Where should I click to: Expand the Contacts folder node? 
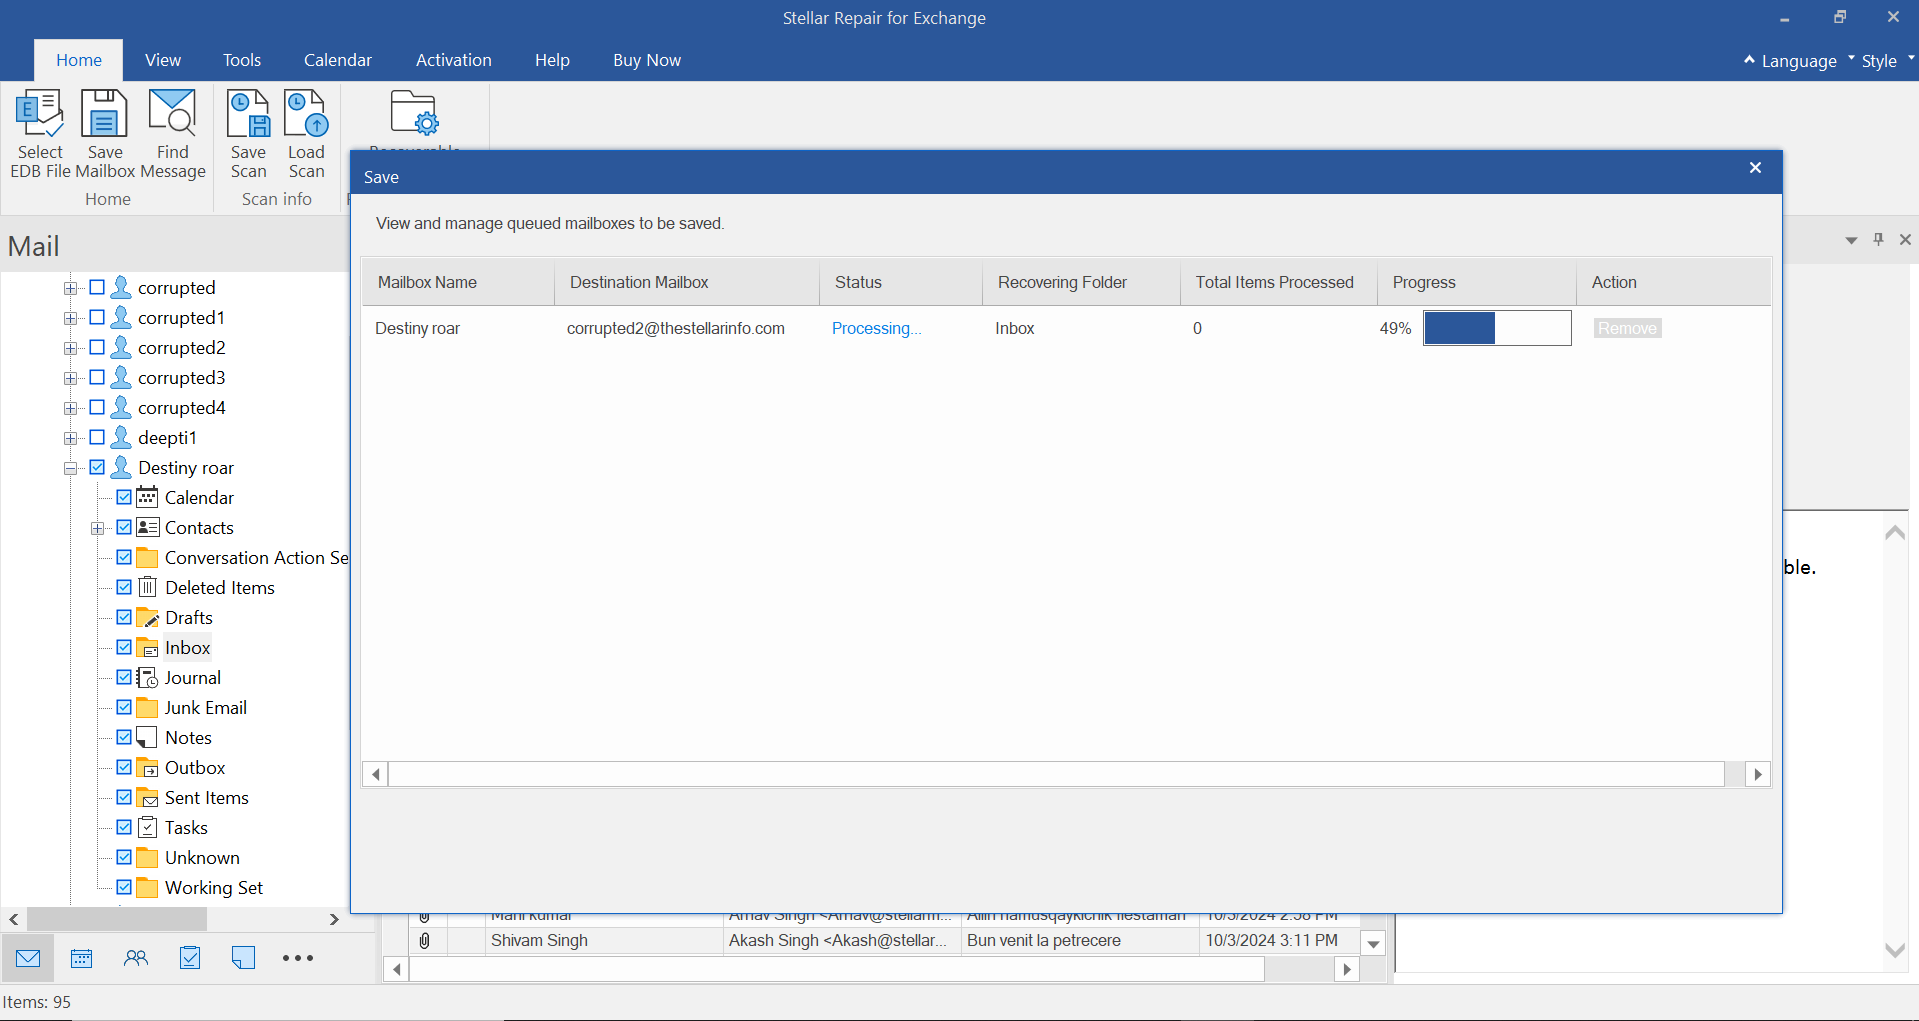pyautogui.click(x=97, y=528)
